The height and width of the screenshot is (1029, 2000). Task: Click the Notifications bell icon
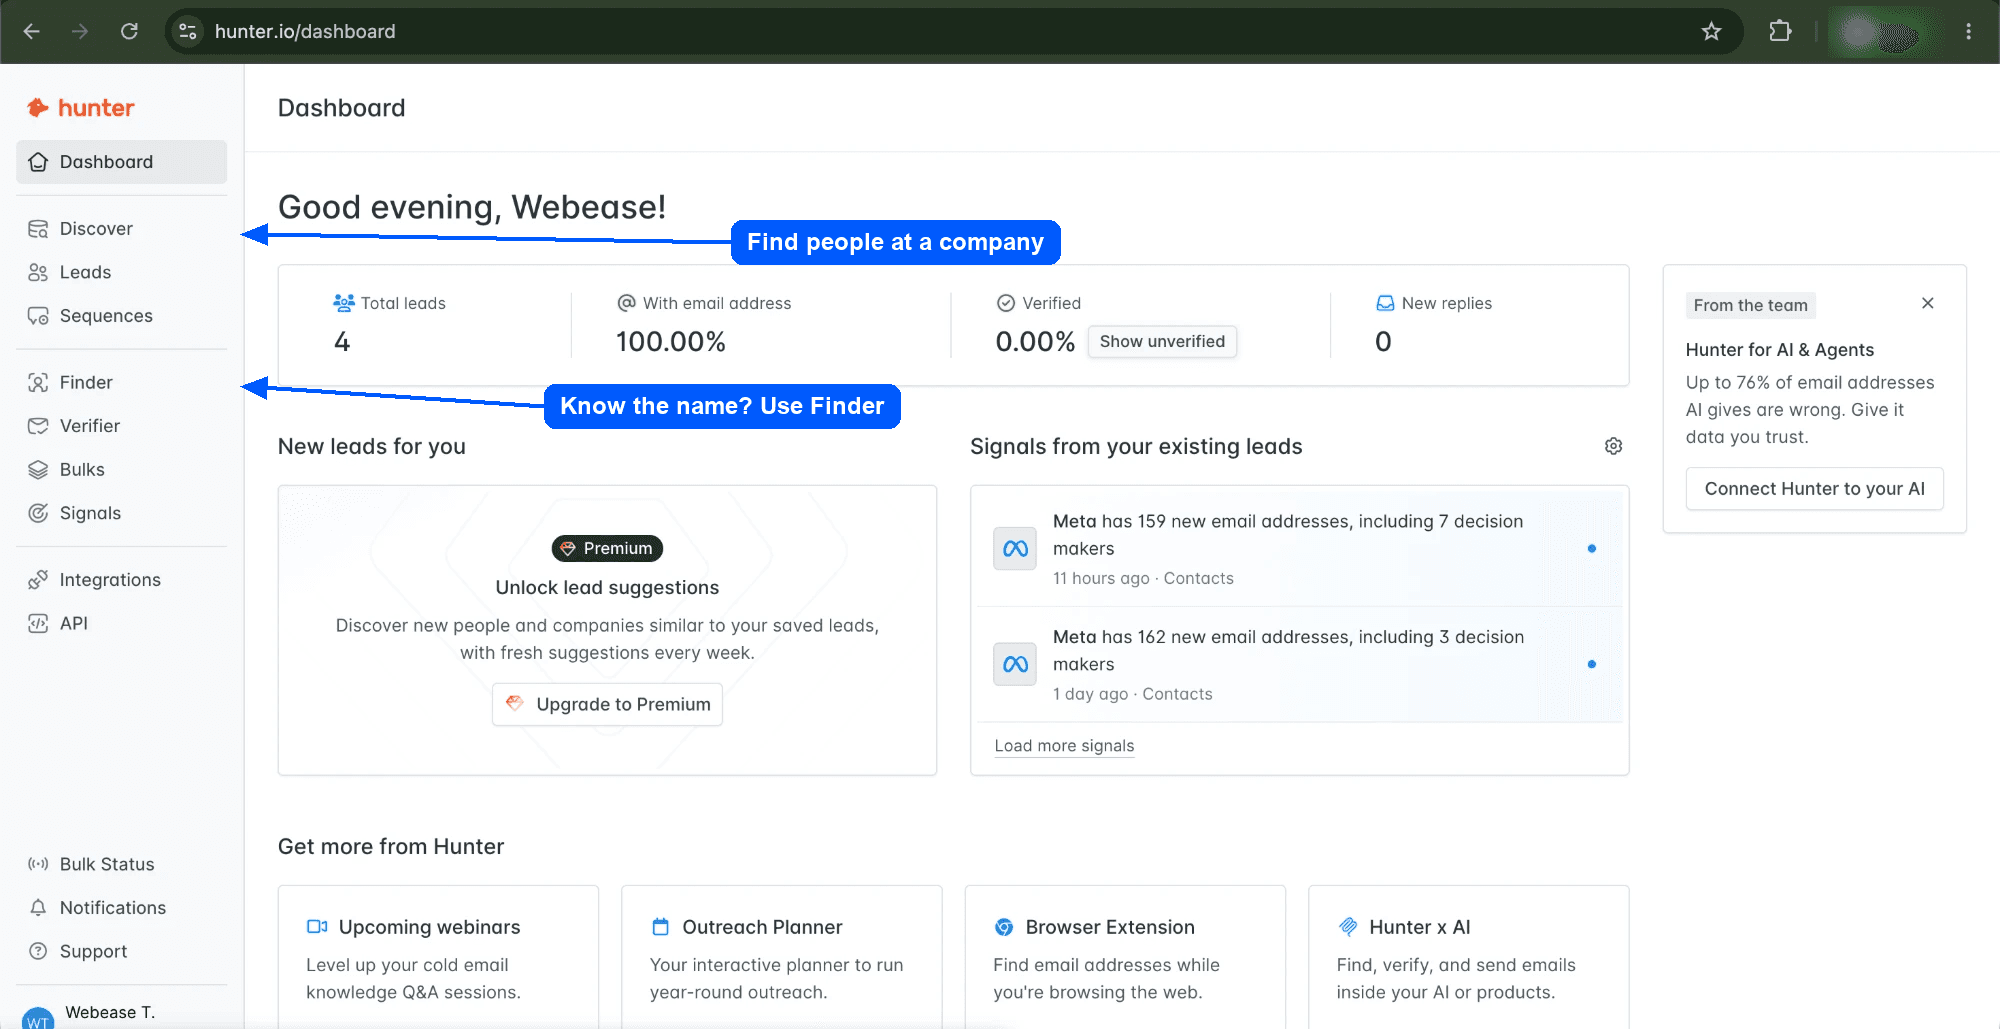click(x=38, y=908)
